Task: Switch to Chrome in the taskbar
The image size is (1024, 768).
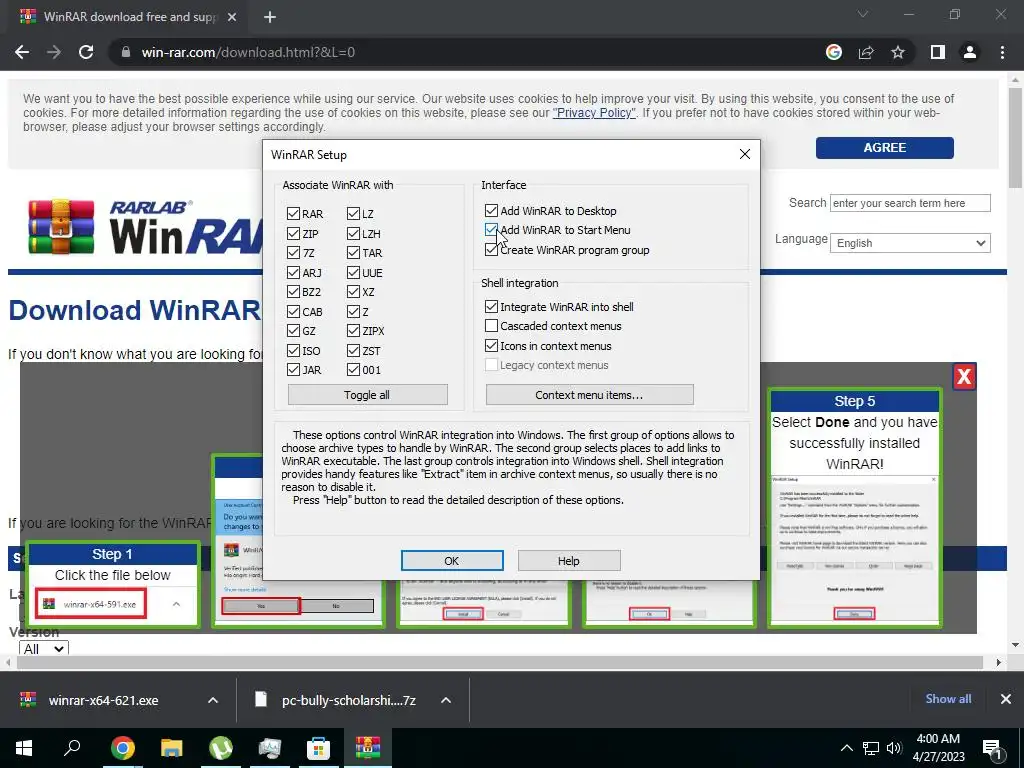Action: [x=122, y=748]
